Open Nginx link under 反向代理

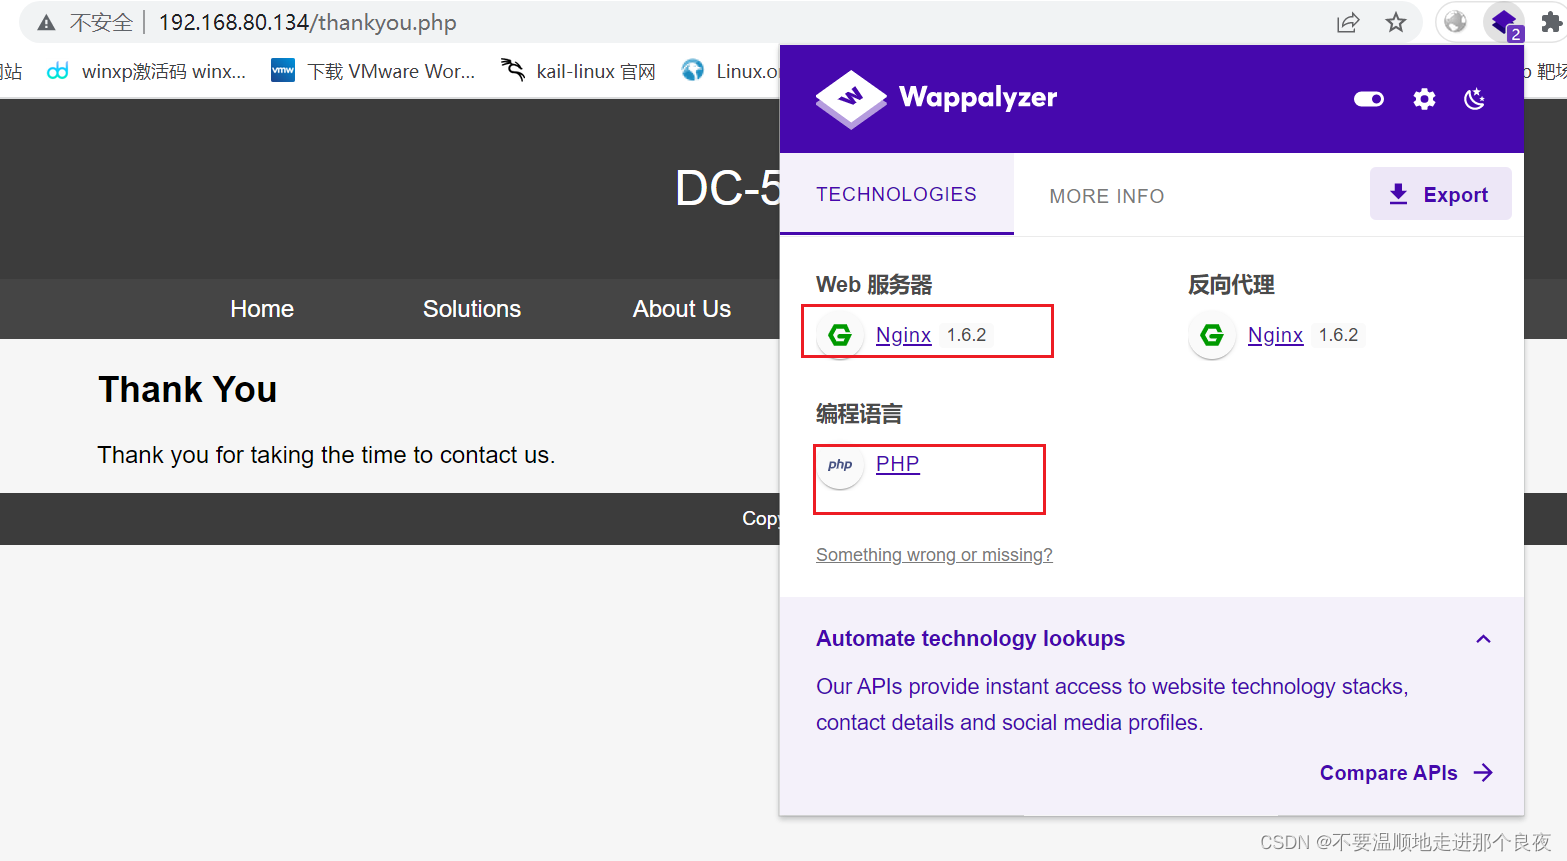(x=1275, y=335)
